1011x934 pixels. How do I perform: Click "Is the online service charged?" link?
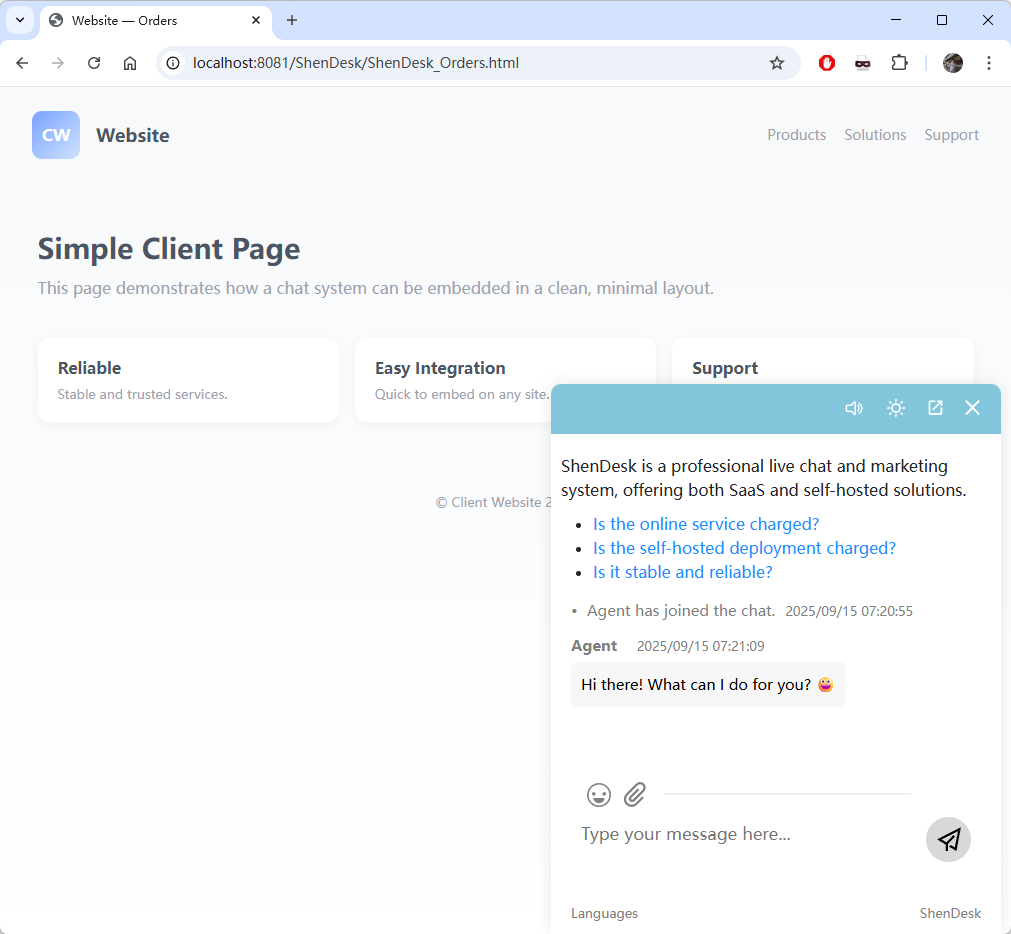click(706, 524)
